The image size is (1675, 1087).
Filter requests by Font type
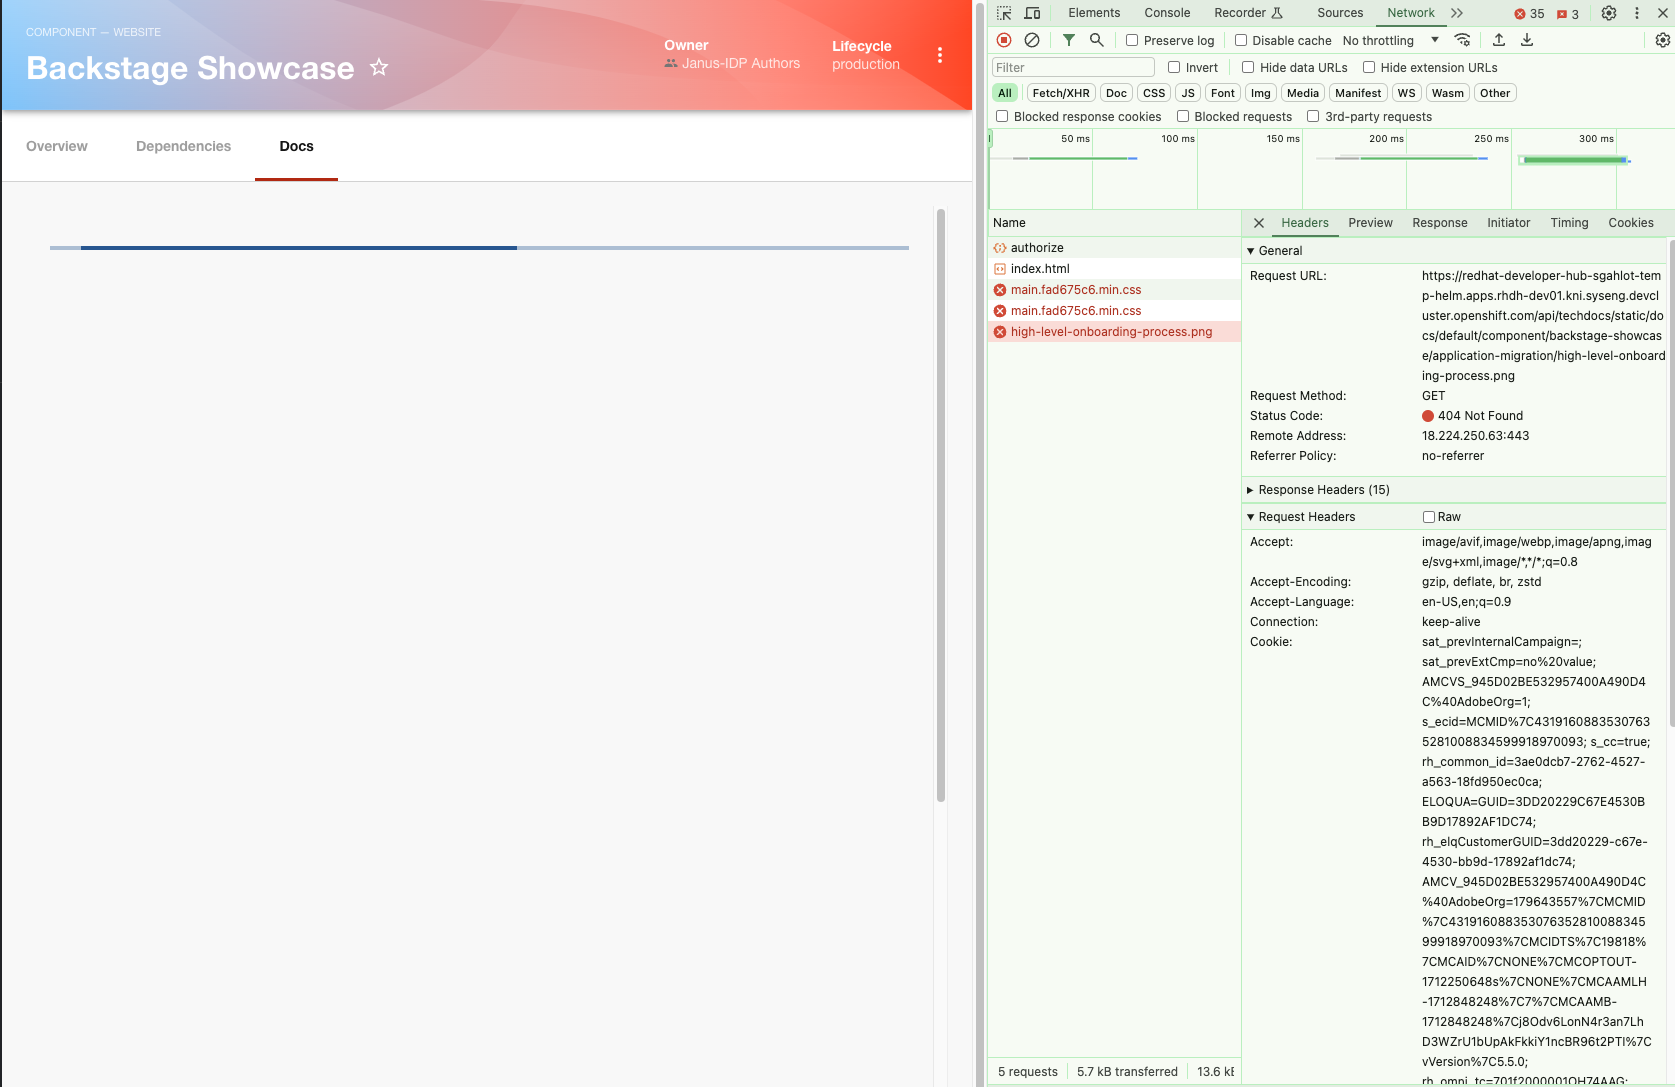(x=1223, y=93)
